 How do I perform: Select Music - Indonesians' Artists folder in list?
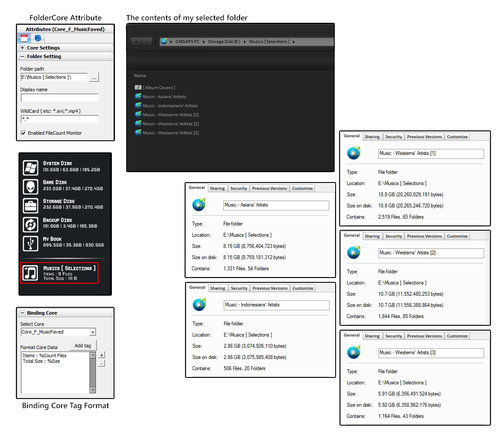(x=166, y=106)
